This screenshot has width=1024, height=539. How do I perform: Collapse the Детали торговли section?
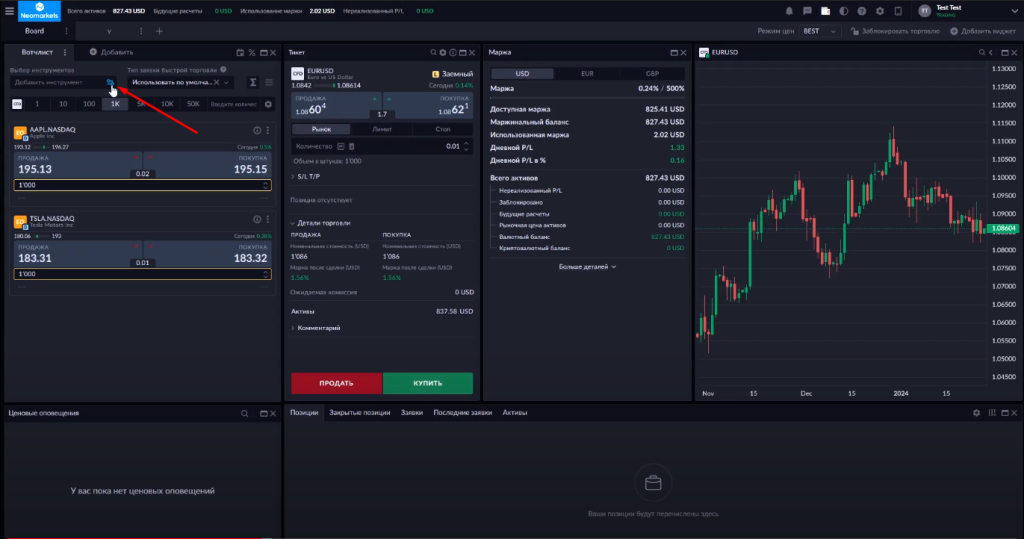point(321,223)
